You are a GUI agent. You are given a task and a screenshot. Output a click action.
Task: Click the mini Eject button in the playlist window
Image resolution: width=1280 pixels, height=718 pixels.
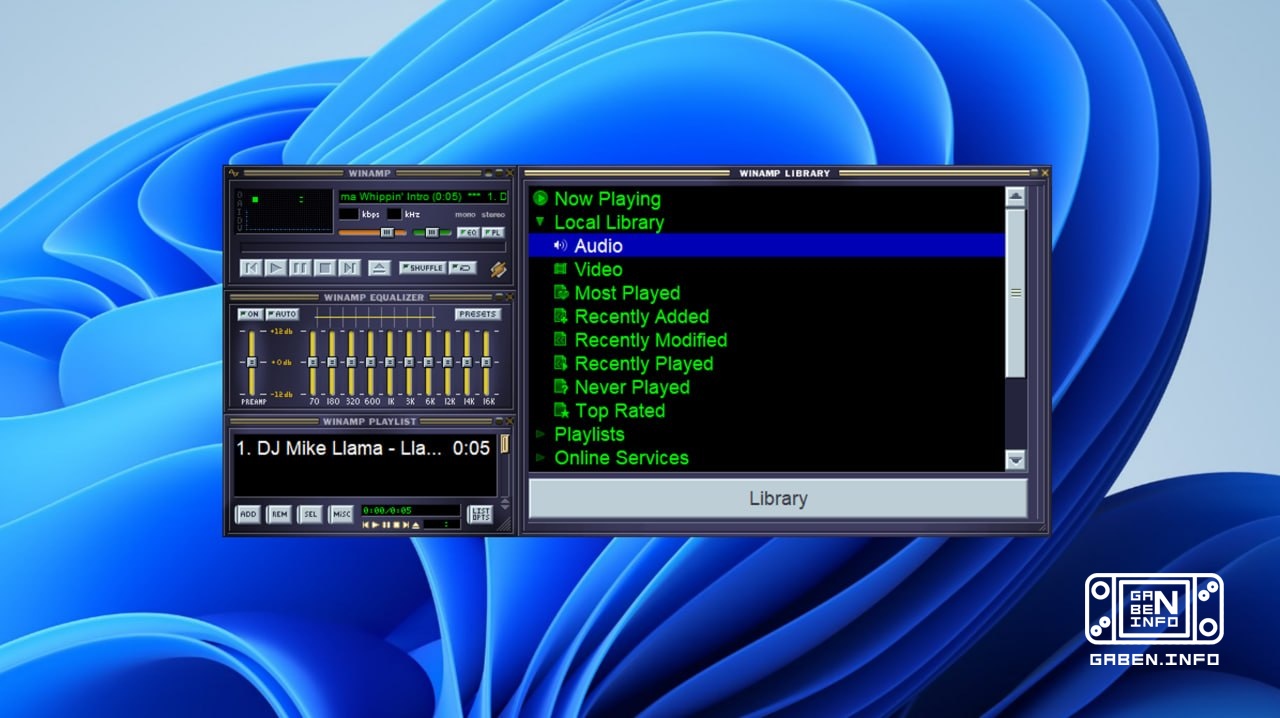(x=416, y=525)
